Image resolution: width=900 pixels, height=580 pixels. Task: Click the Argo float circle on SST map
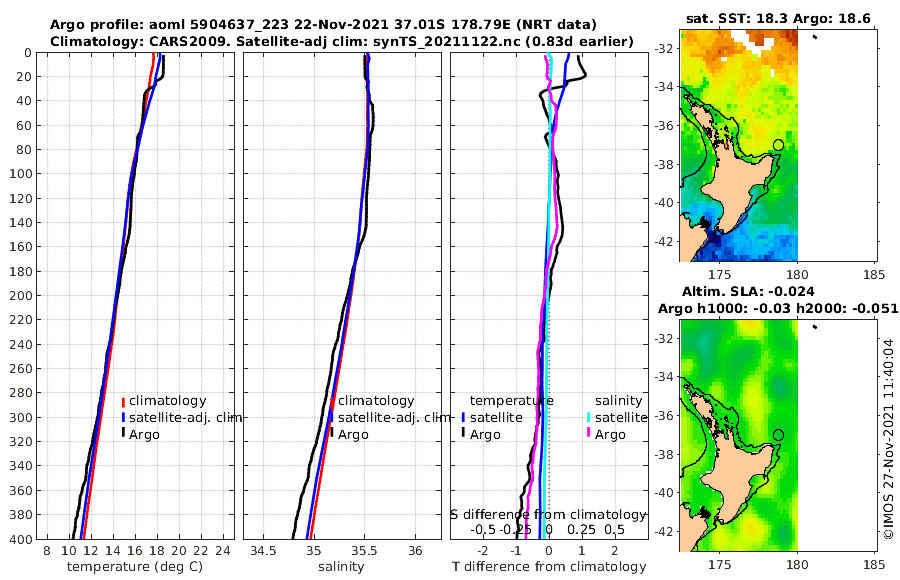pyautogui.click(x=778, y=145)
